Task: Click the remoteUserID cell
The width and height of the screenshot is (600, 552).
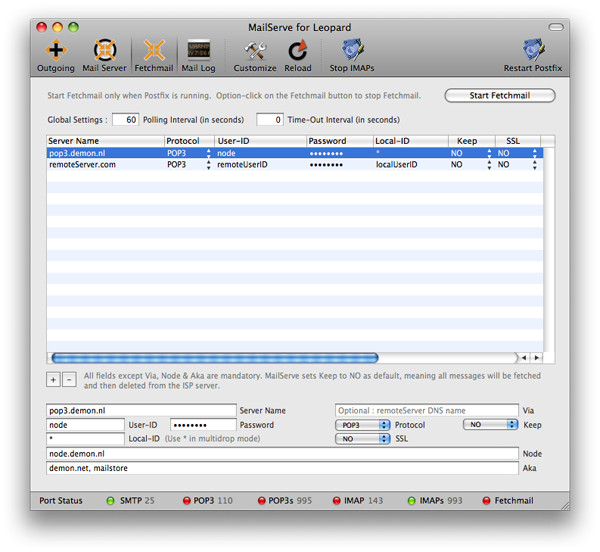Action: (x=242, y=165)
